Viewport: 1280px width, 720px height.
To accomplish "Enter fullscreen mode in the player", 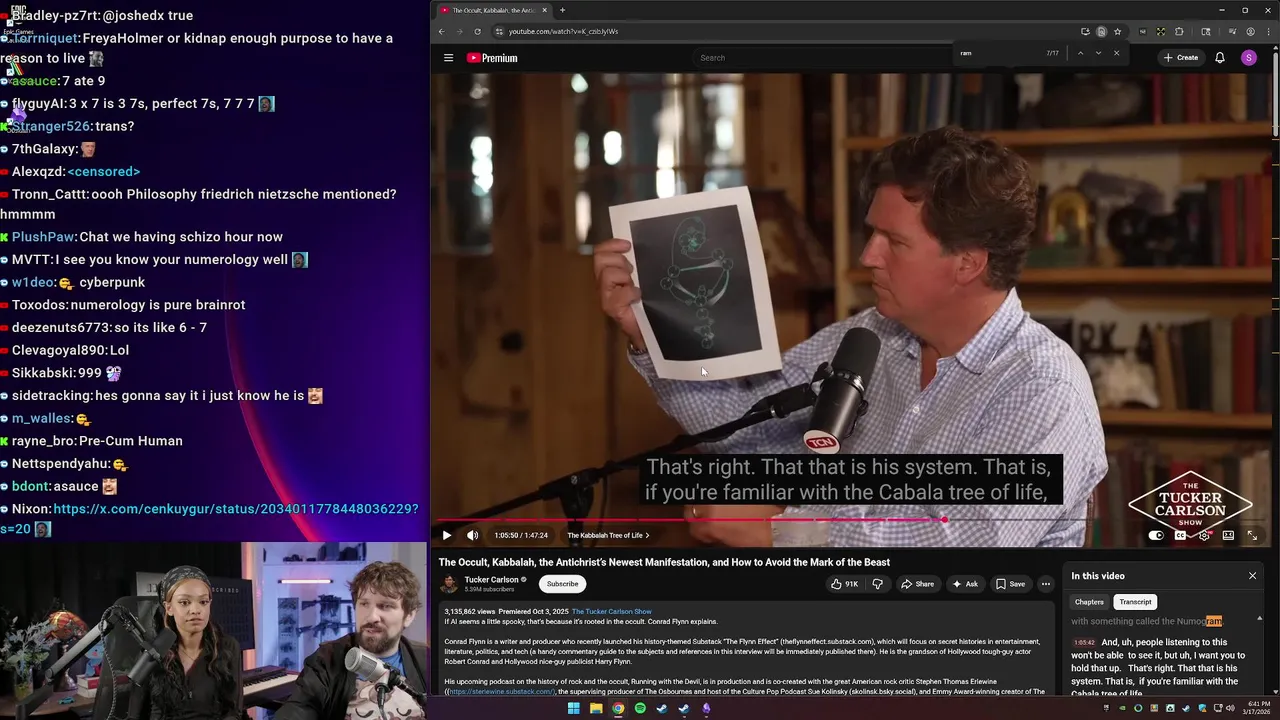I will (1252, 535).
